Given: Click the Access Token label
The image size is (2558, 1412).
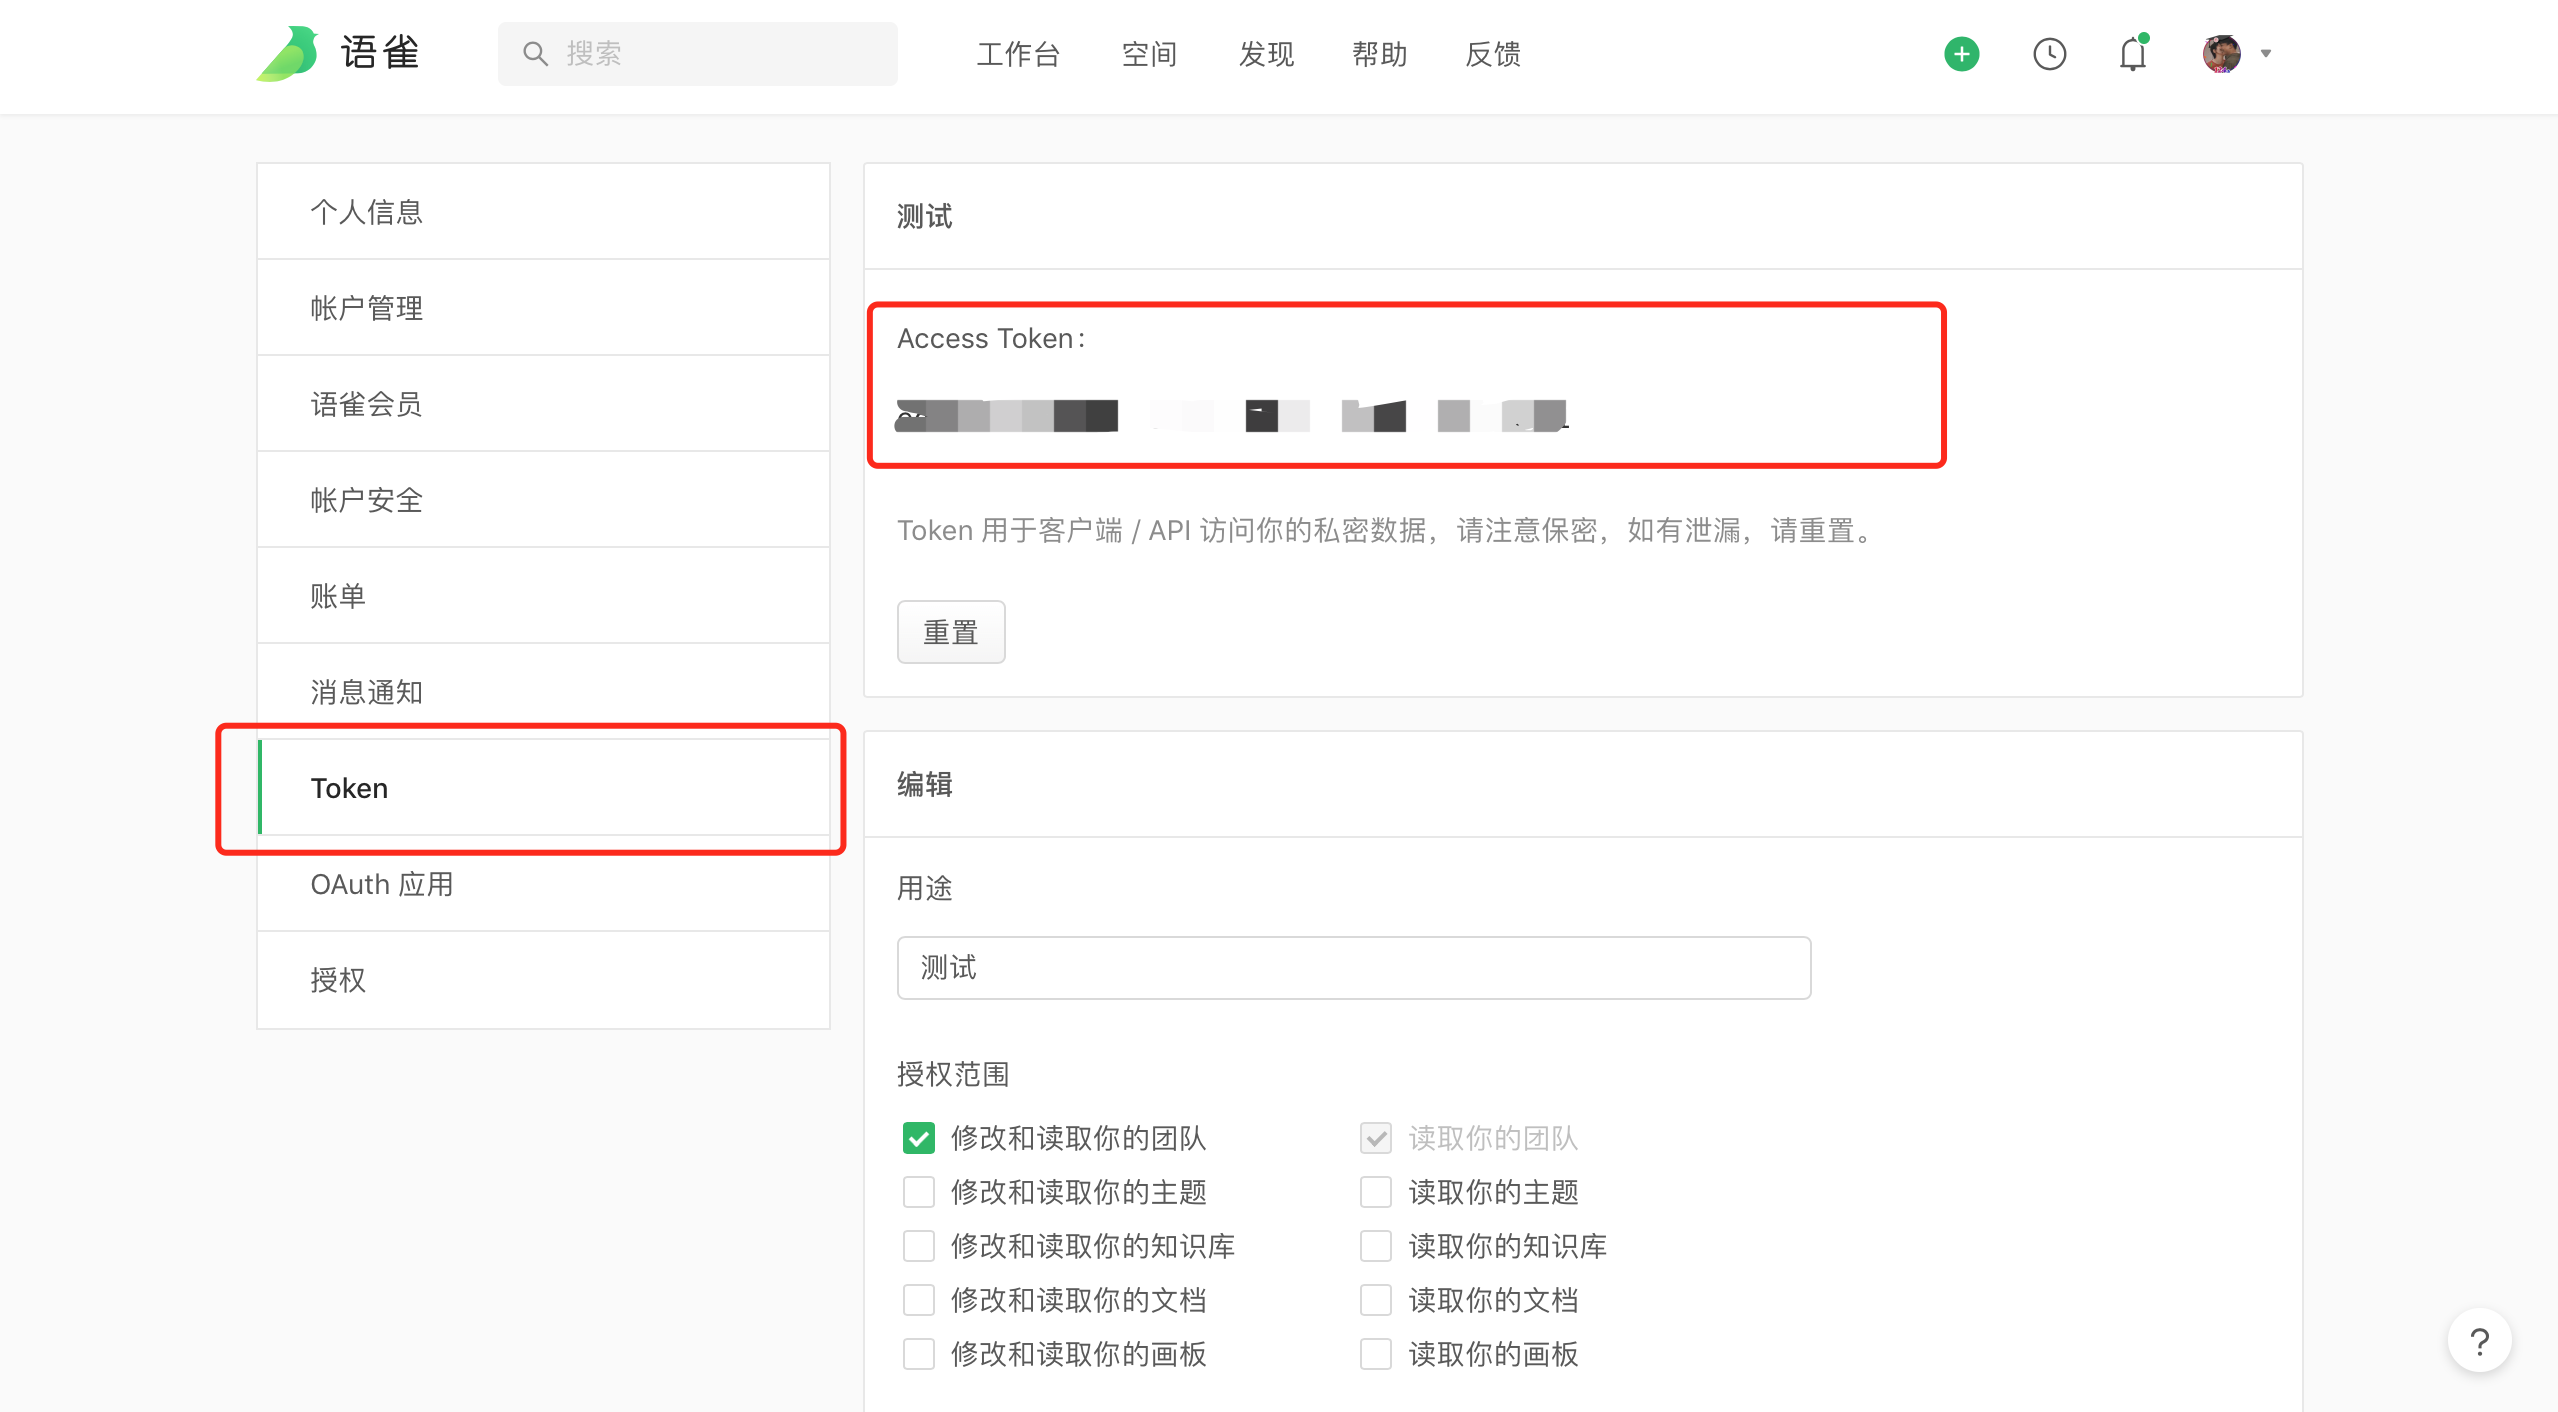Looking at the screenshot, I should click(x=991, y=339).
